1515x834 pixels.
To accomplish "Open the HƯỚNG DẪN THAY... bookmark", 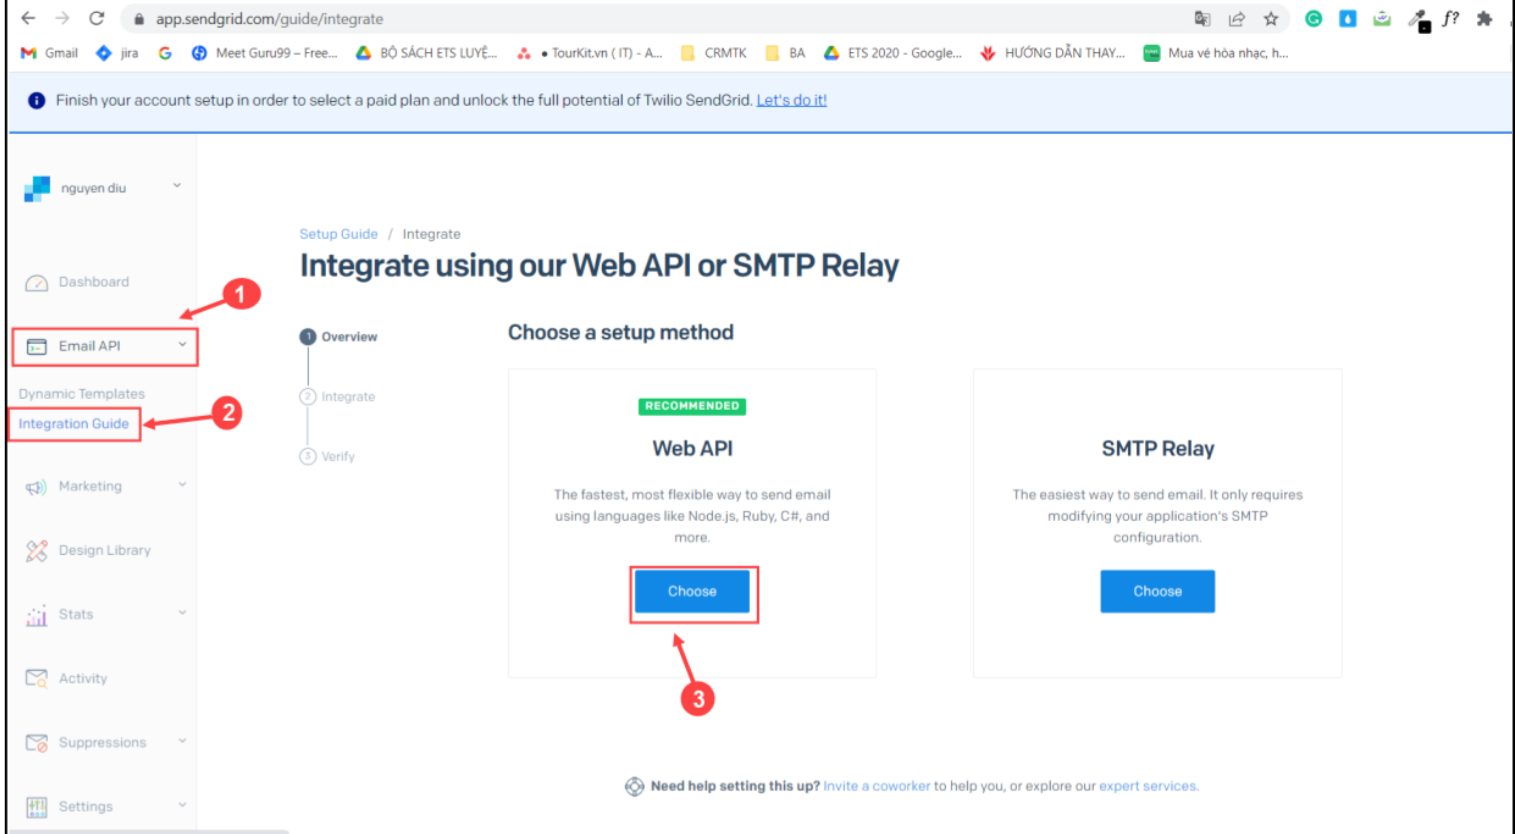I will tap(1052, 53).
